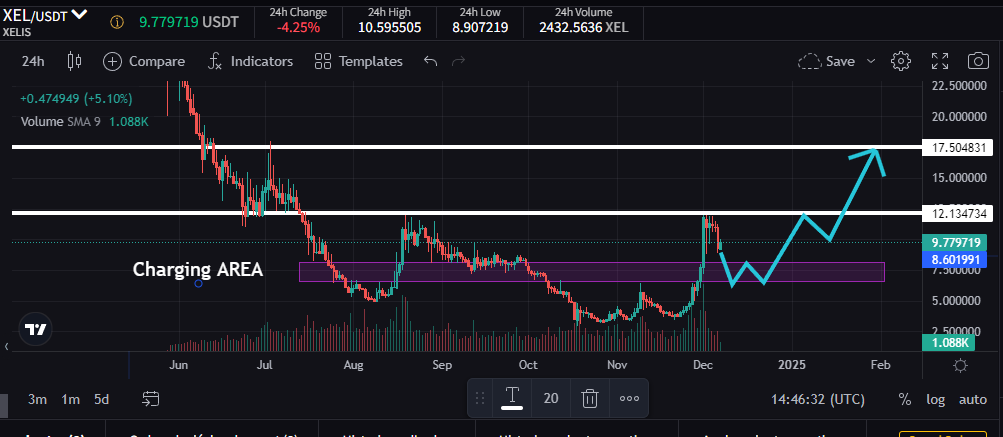
Task: Enter fullscreen chart mode
Action: [940, 61]
